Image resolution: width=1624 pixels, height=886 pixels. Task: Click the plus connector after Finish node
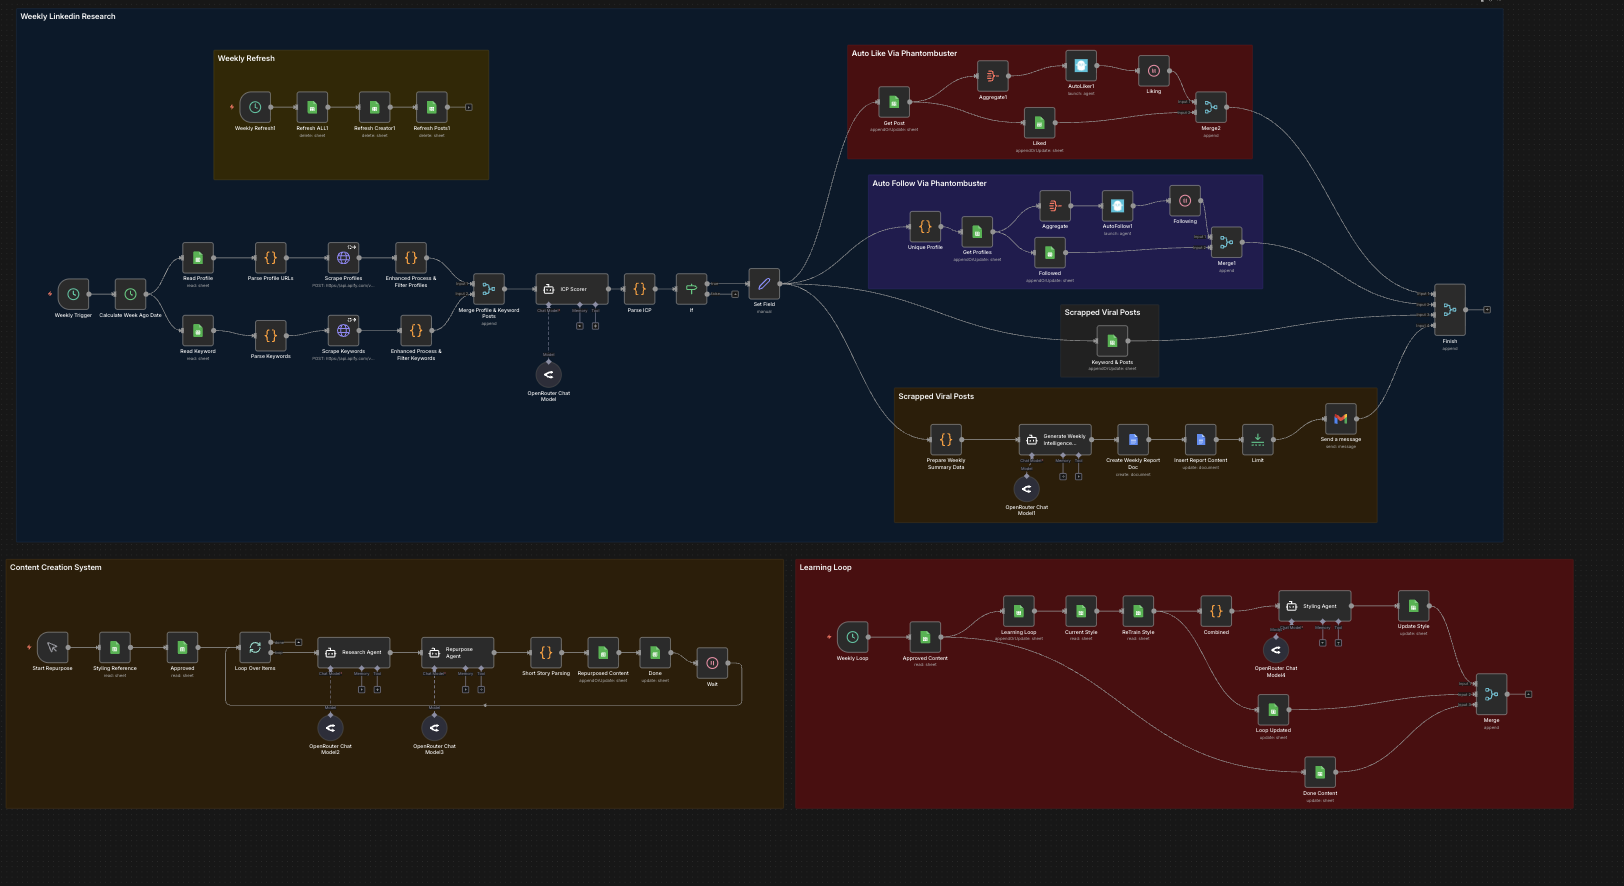[x=1487, y=310]
